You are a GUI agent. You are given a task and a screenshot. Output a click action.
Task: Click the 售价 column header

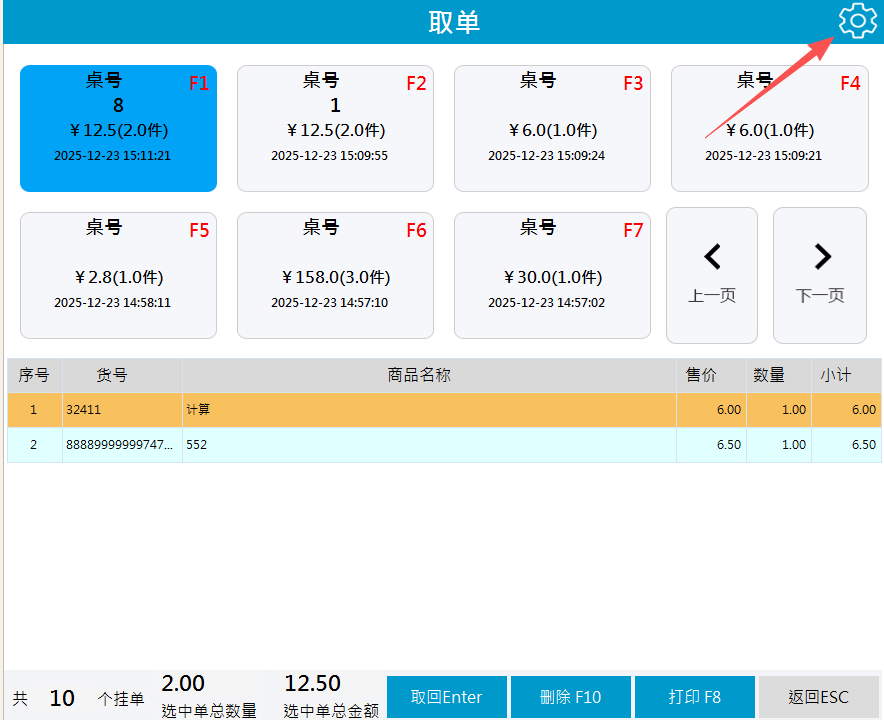(x=700, y=375)
